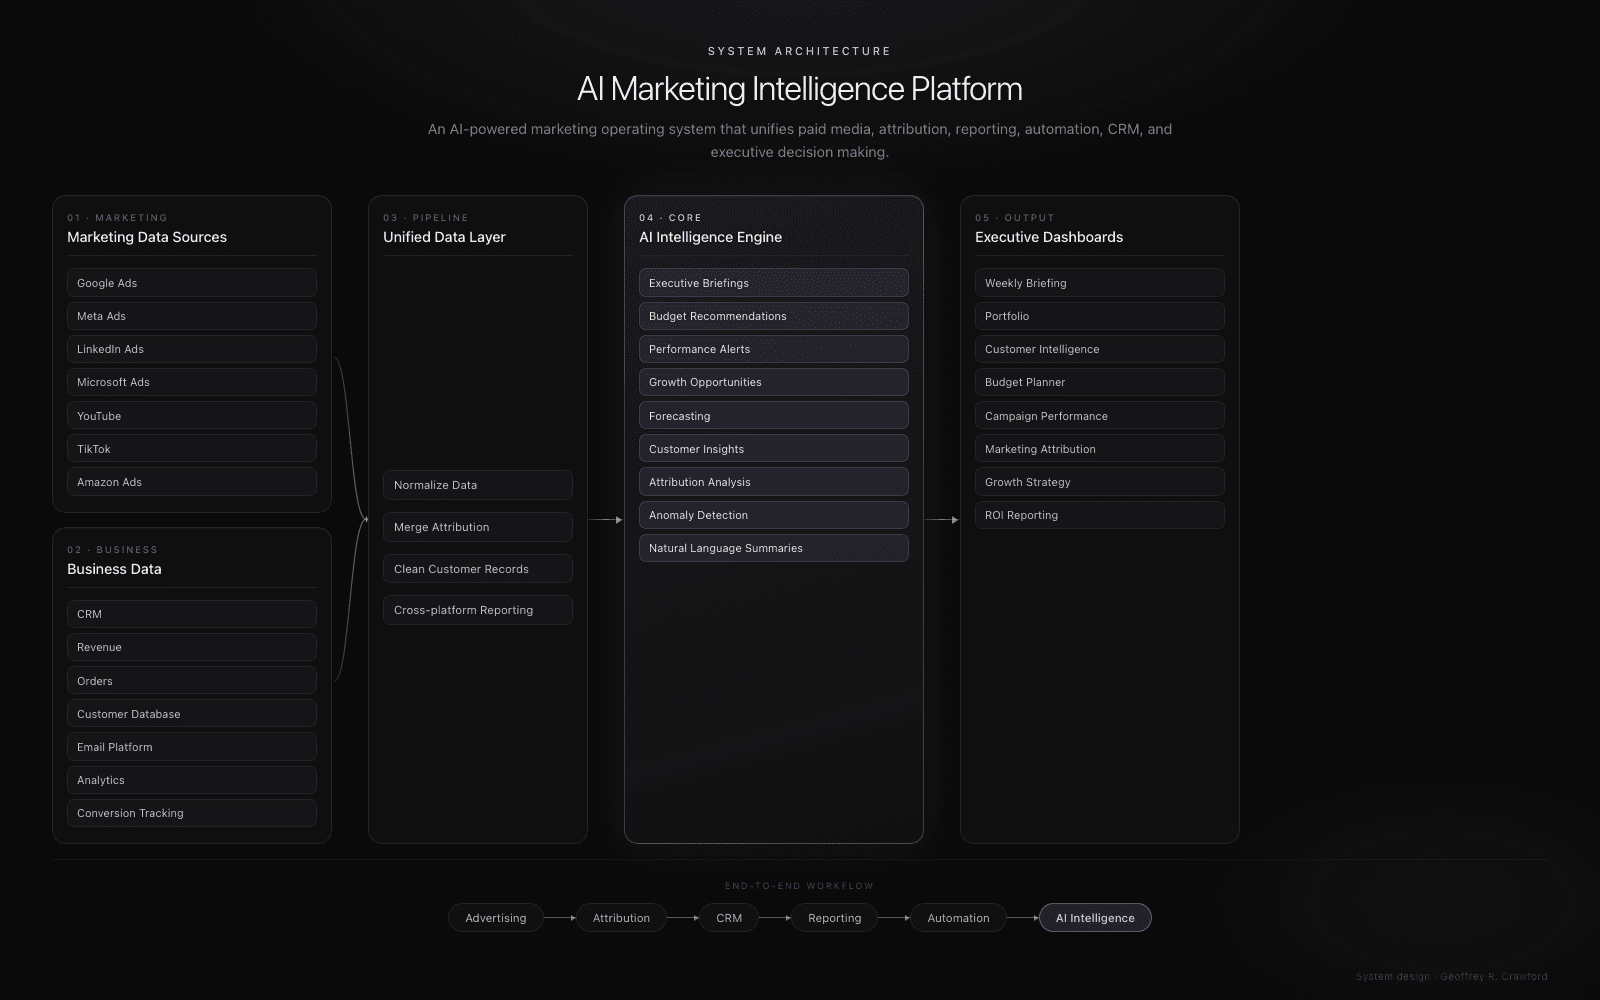Select the Email Platform item

pyautogui.click(x=192, y=747)
